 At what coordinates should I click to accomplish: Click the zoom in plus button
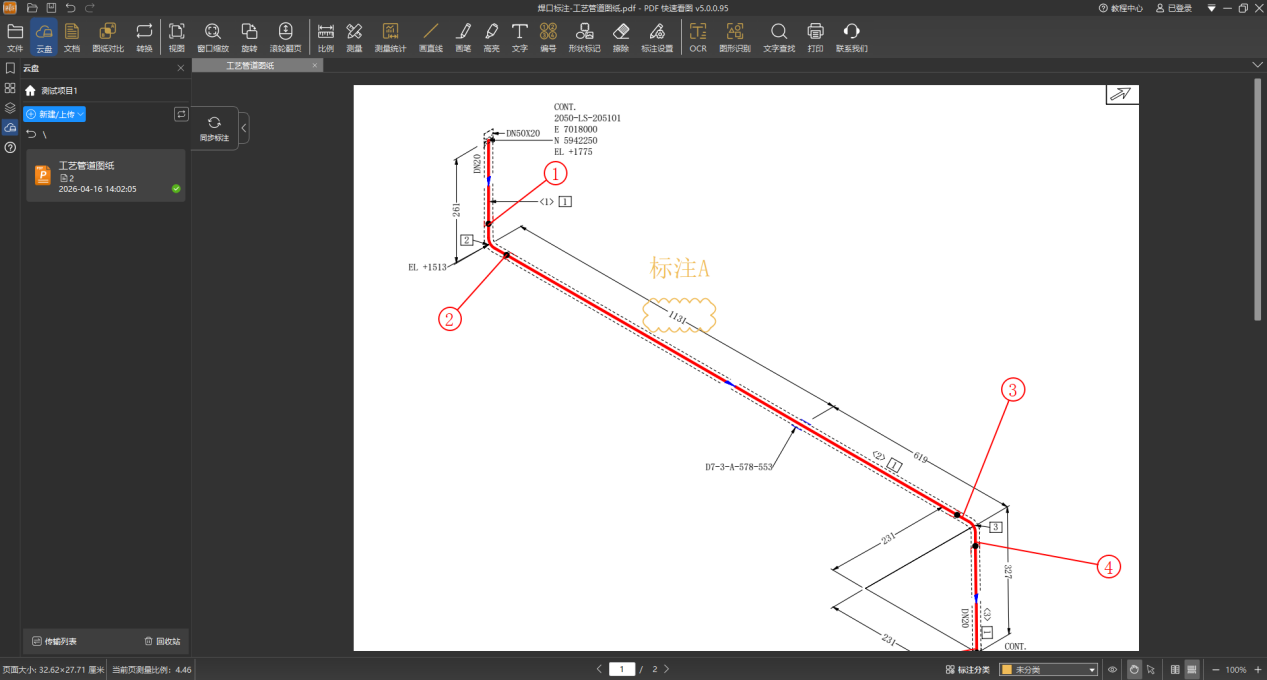(x=1258, y=669)
